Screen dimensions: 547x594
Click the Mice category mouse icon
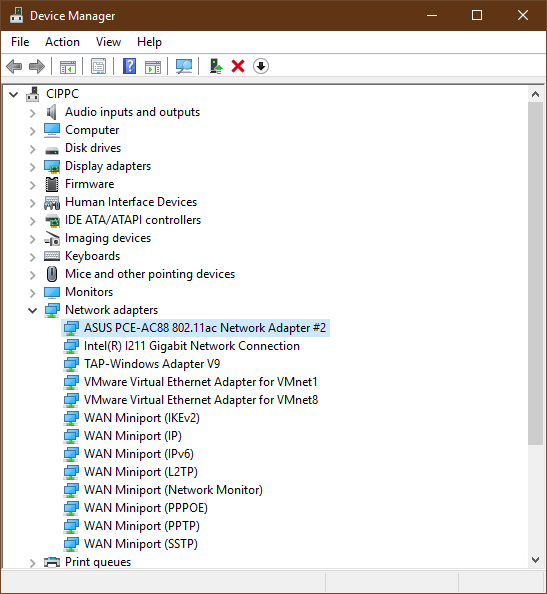tap(52, 274)
